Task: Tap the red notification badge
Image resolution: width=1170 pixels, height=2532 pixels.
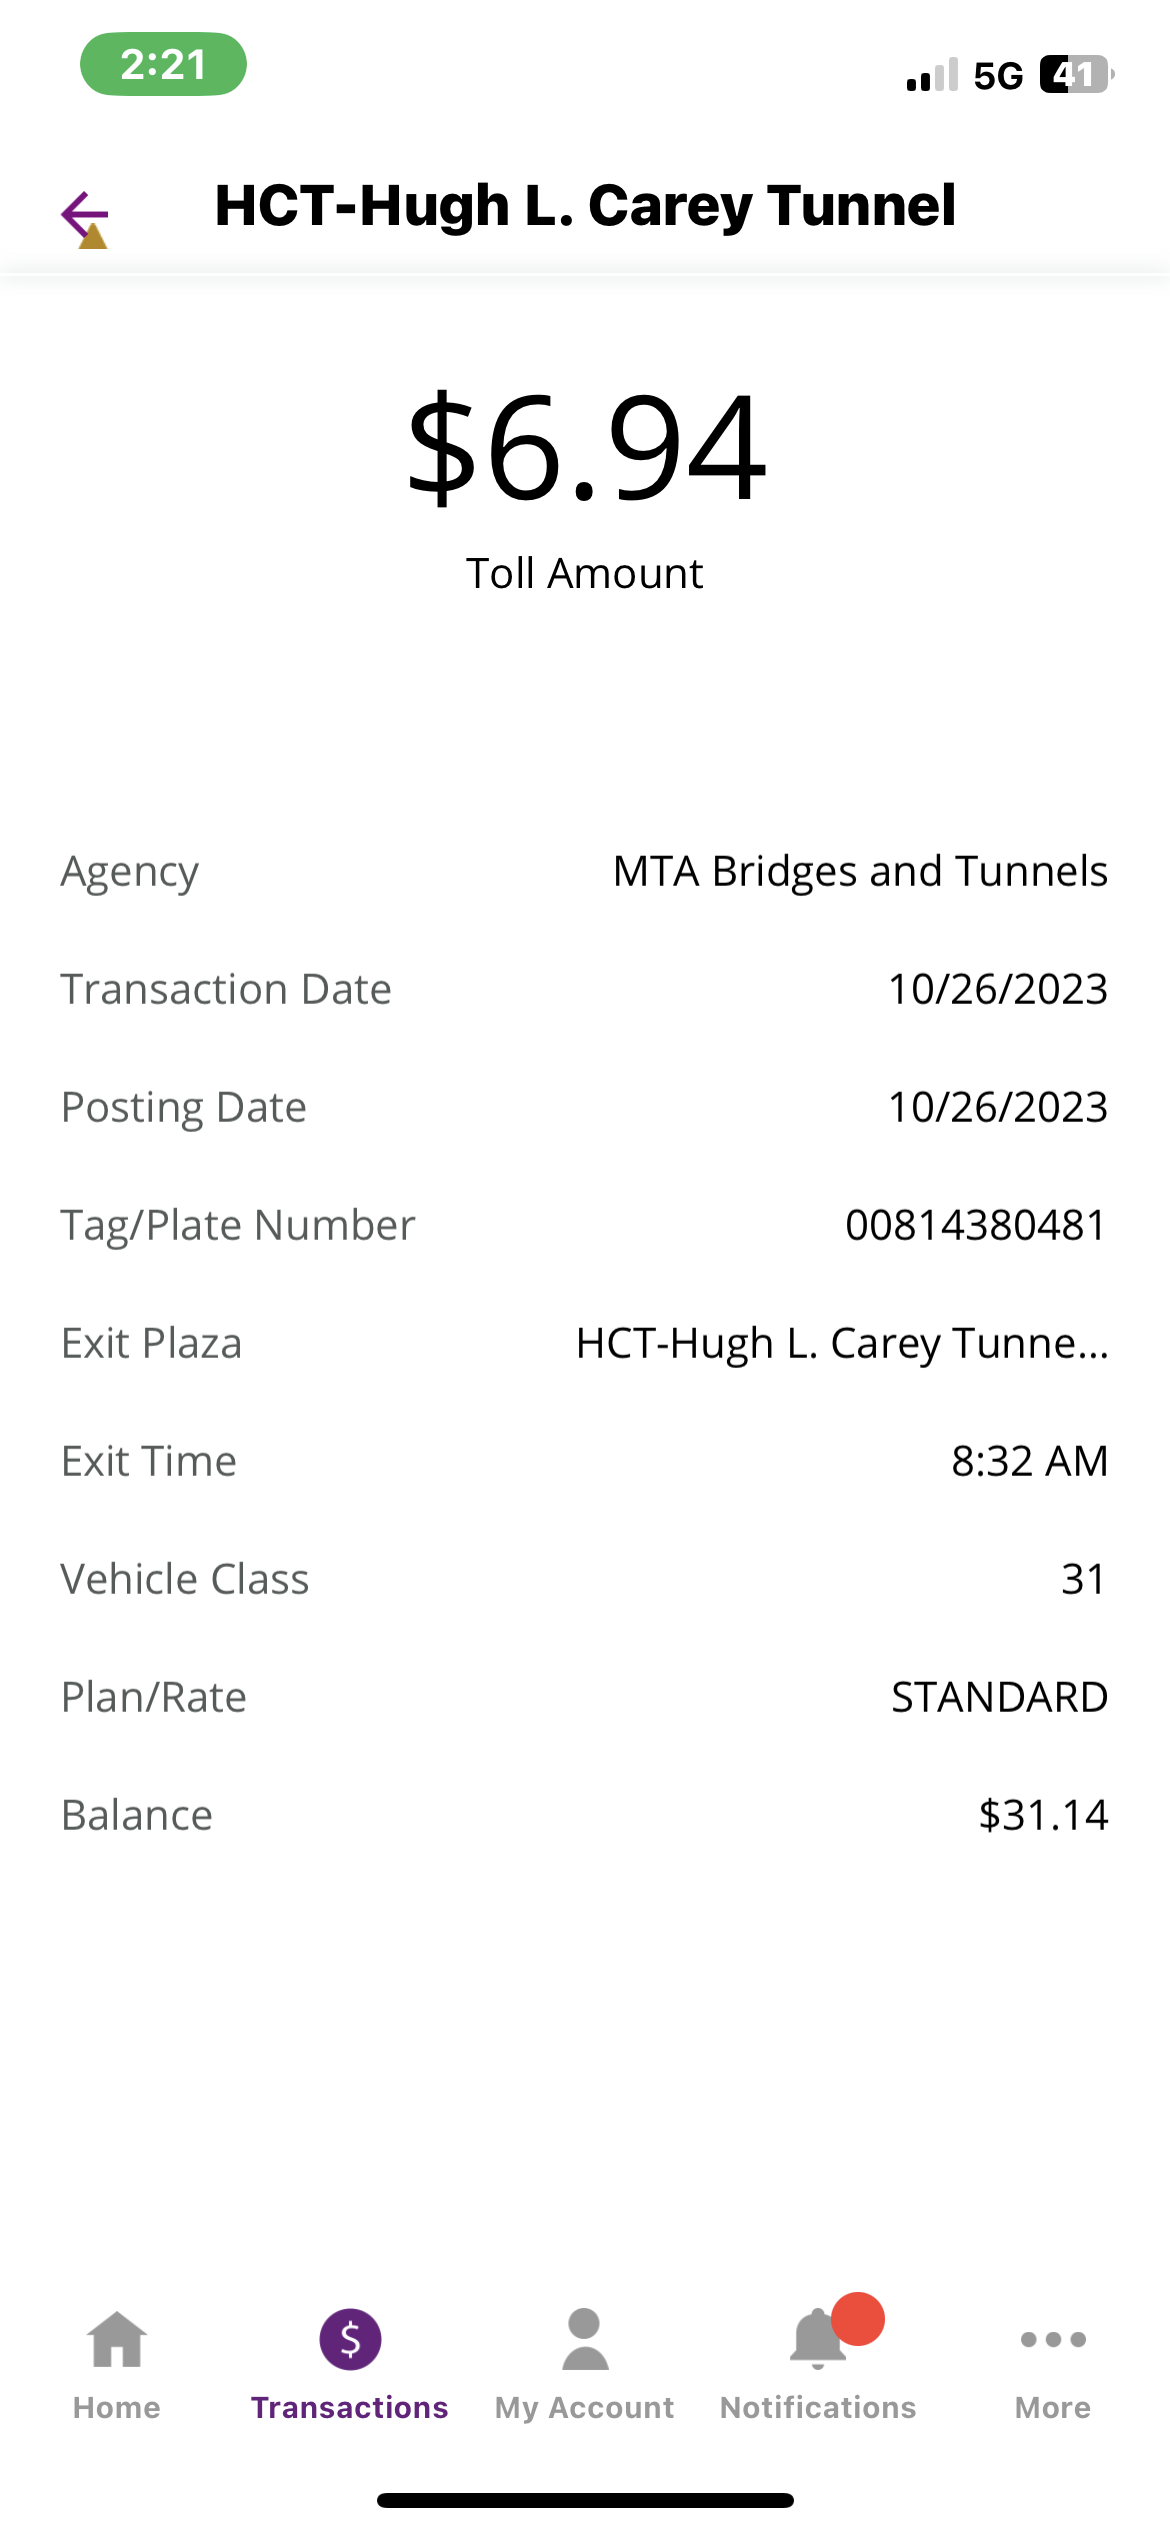Action: 858,2318
